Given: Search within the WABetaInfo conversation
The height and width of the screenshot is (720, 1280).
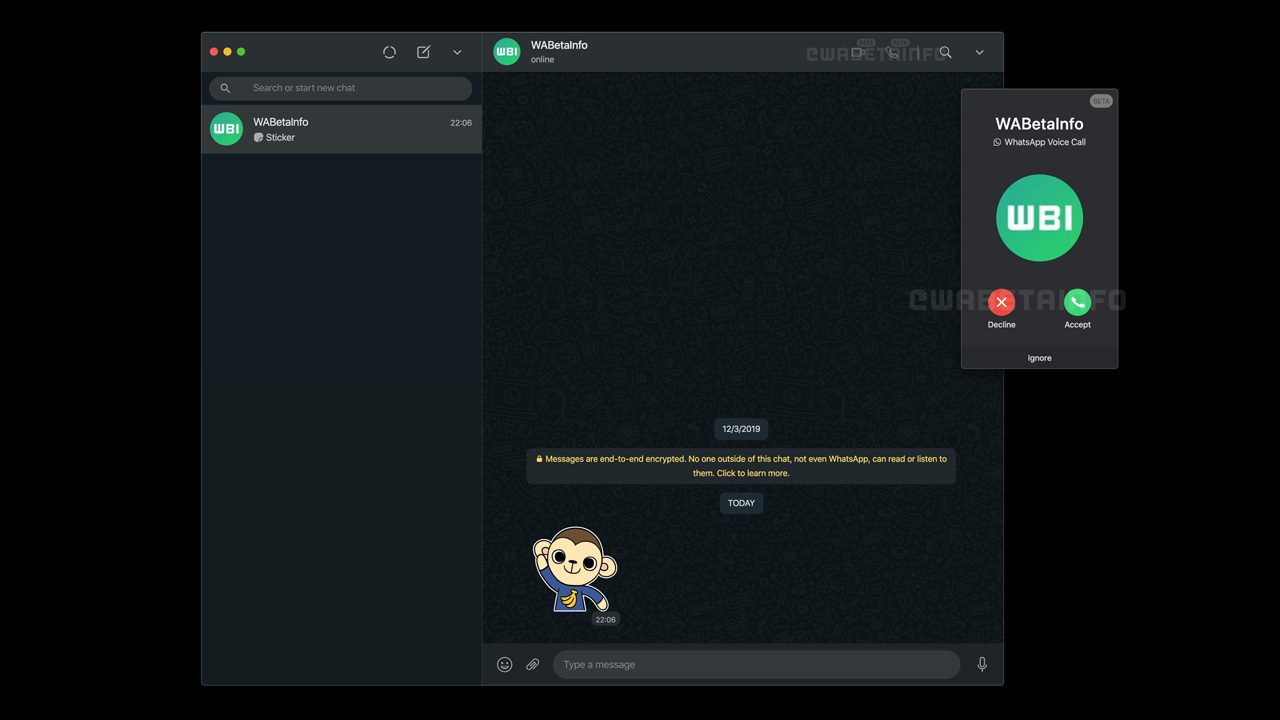Looking at the screenshot, I should (945, 52).
